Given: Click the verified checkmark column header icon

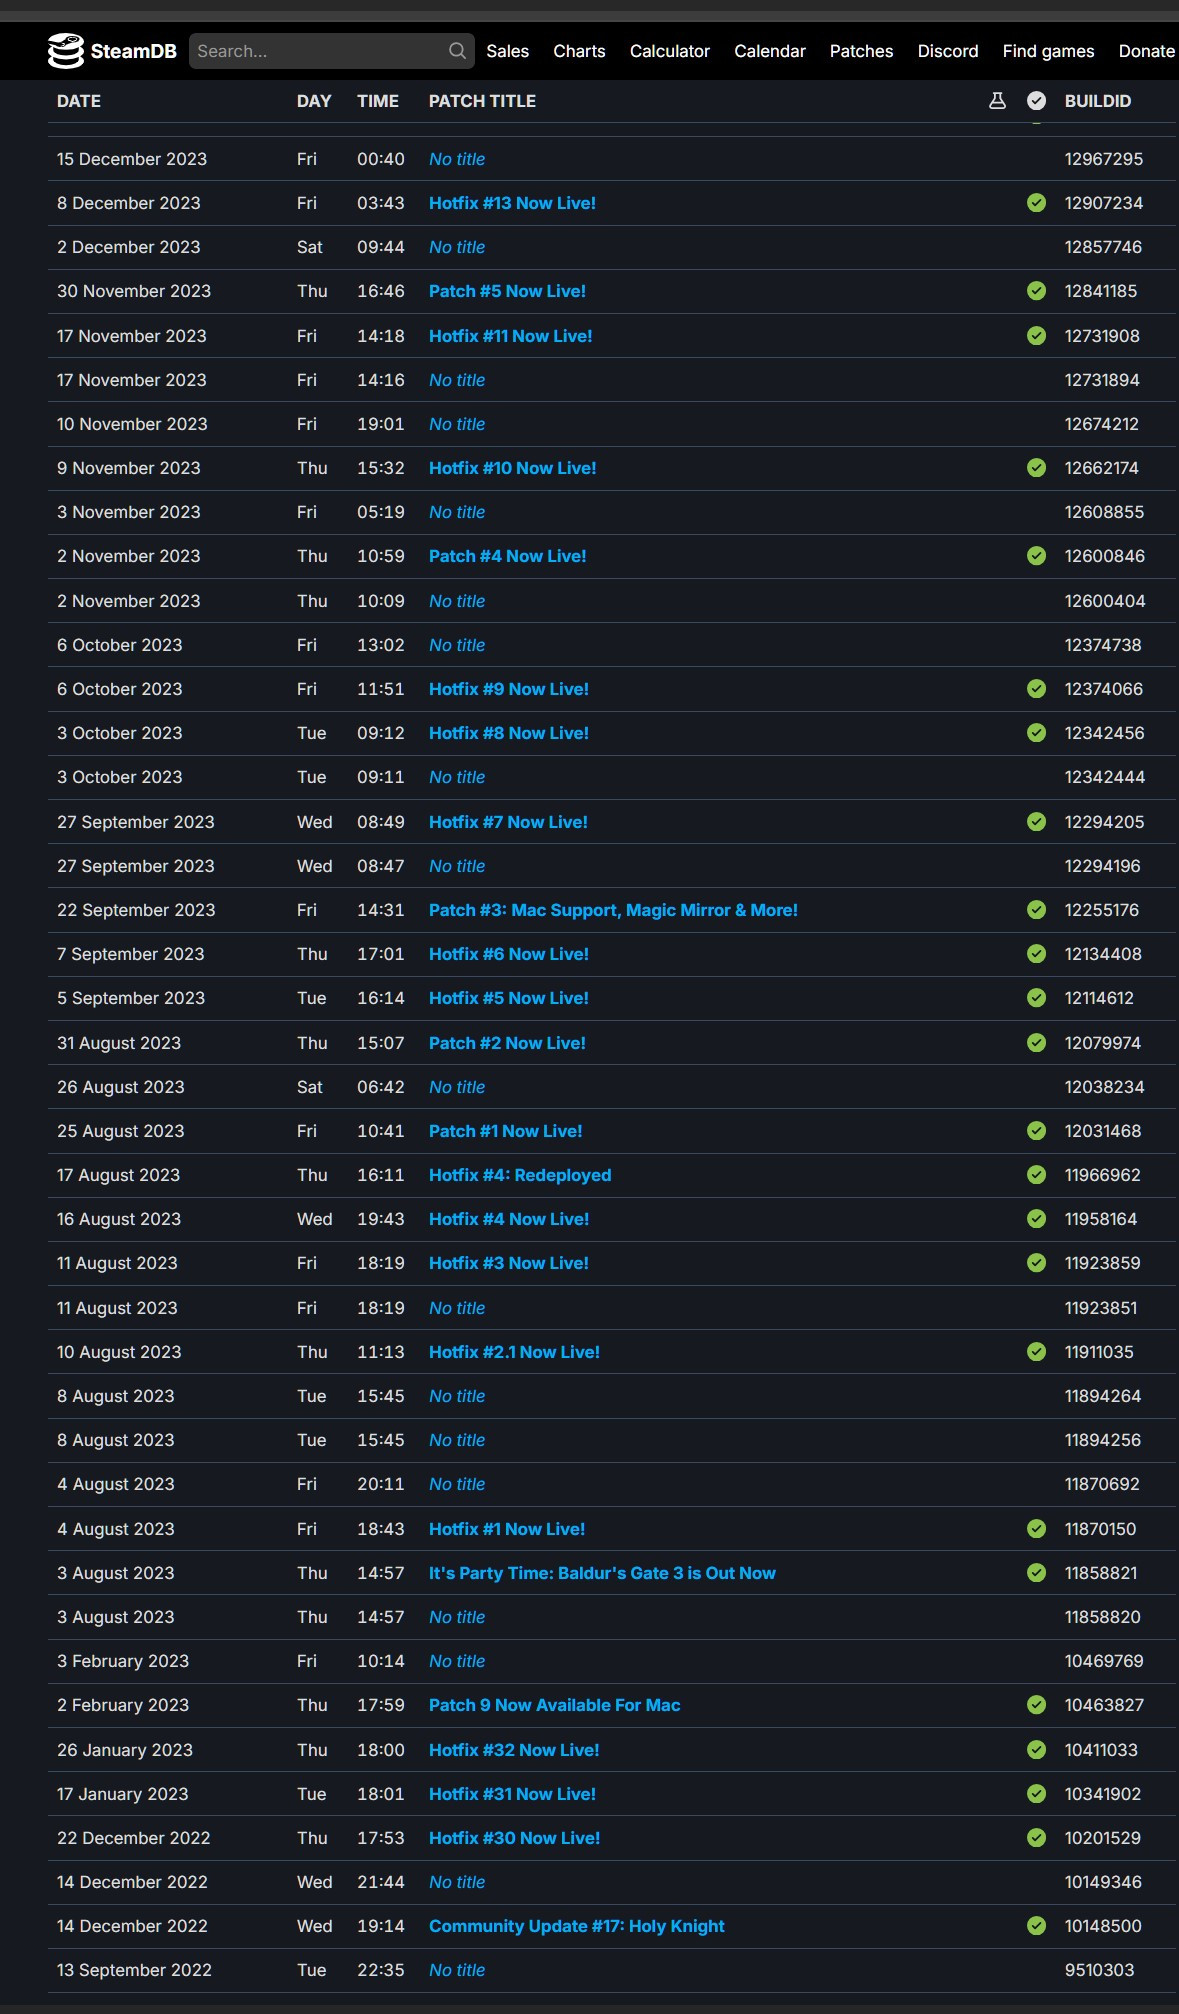Looking at the screenshot, I should [x=1037, y=101].
